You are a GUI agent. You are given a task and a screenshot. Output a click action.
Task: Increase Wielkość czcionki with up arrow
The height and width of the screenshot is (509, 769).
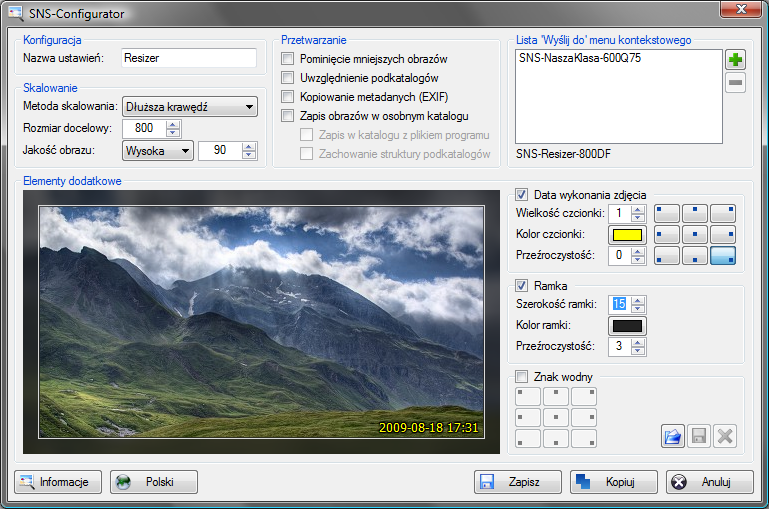pos(638,209)
